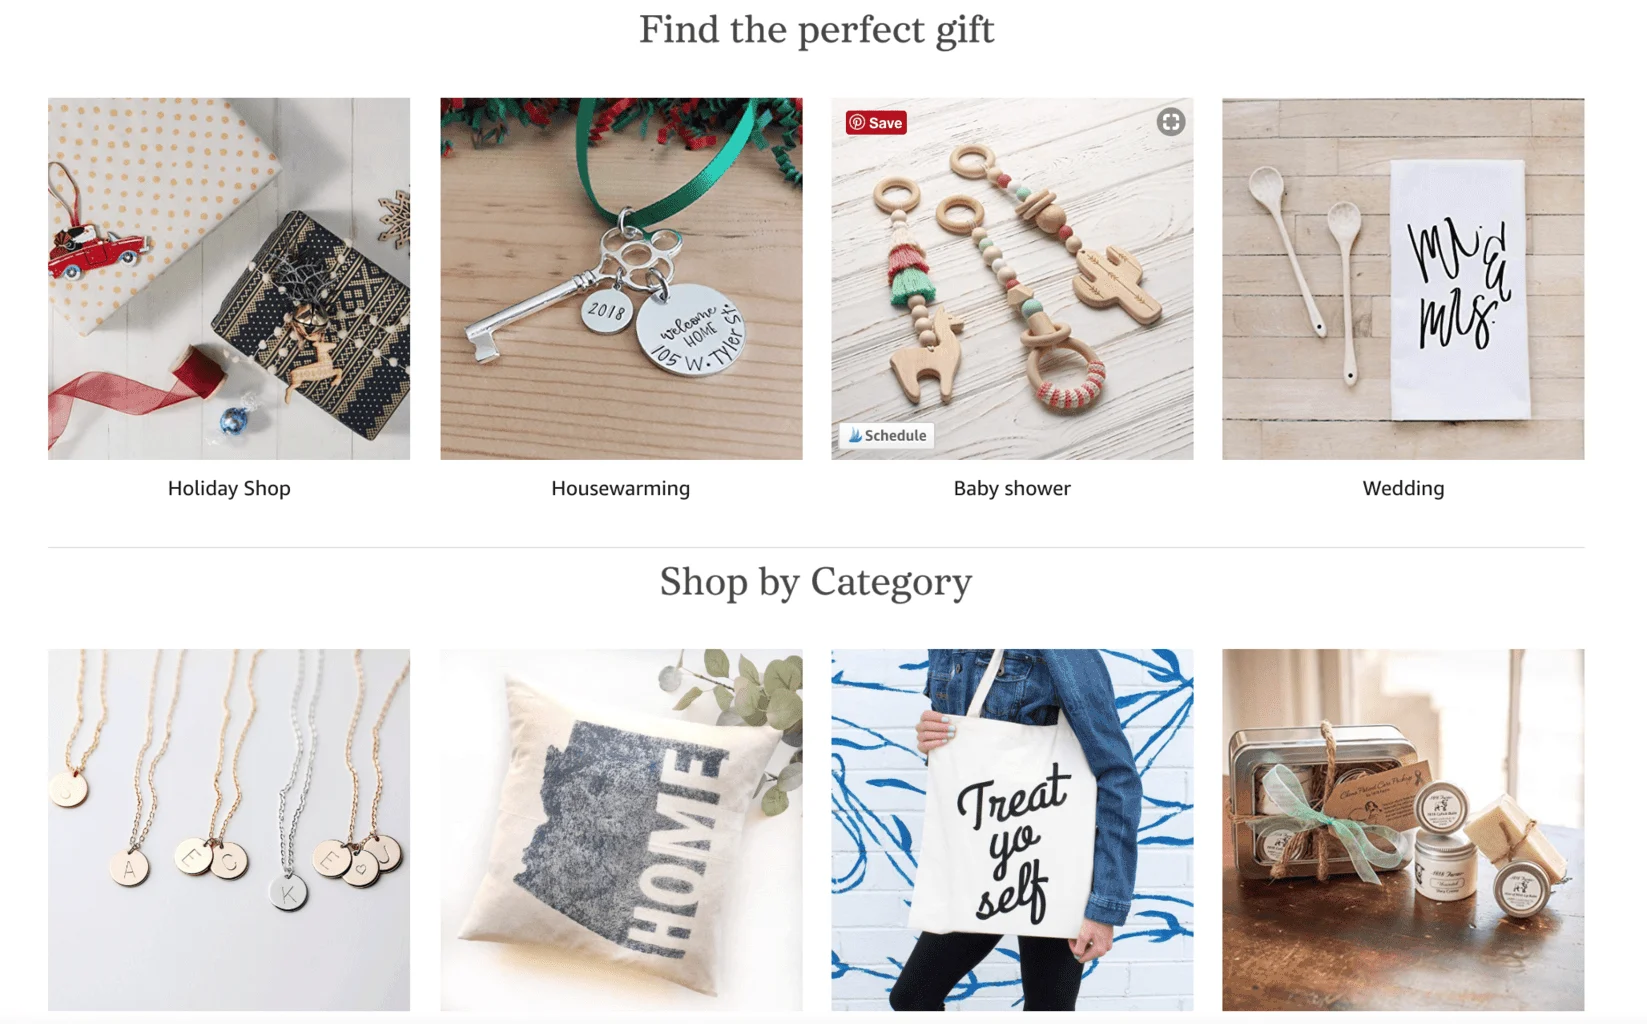The width and height of the screenshot is (1647, 1024).
Task: Click the visual search icon on Baby shower image
Action: click(x=1171, y=122)
